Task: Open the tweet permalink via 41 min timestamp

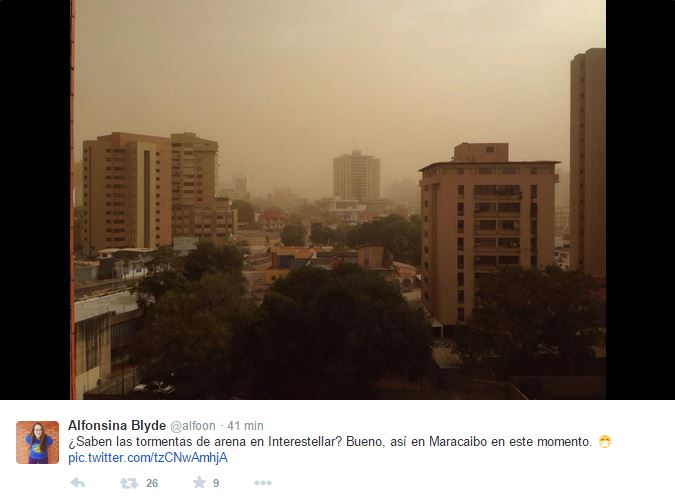Action: 245,426
